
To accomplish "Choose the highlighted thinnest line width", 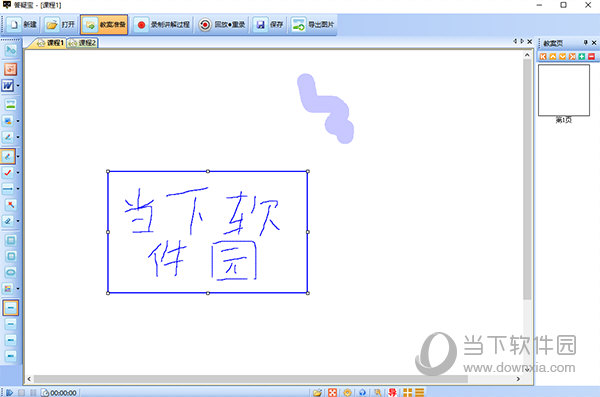I will tap(10, 308).
